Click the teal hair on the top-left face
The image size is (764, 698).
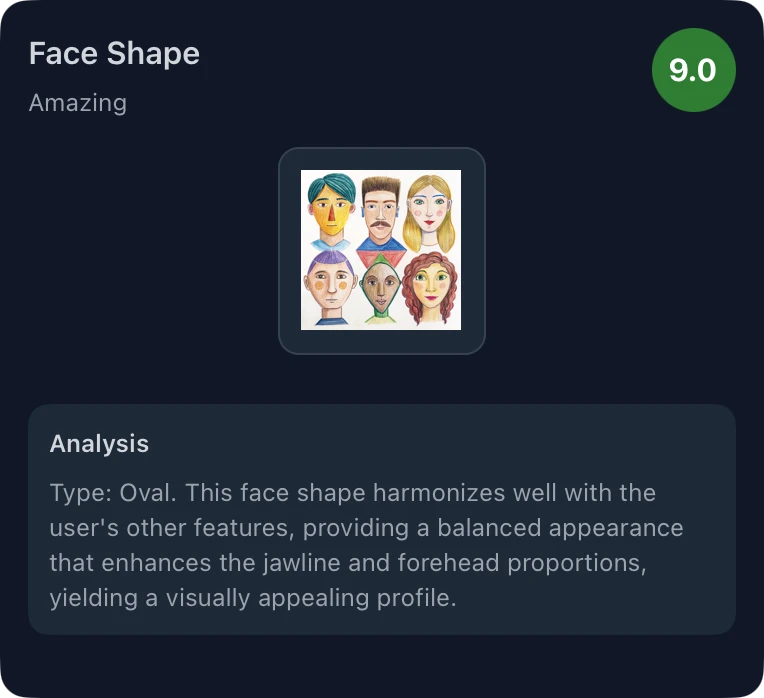[x=330, y=185]
